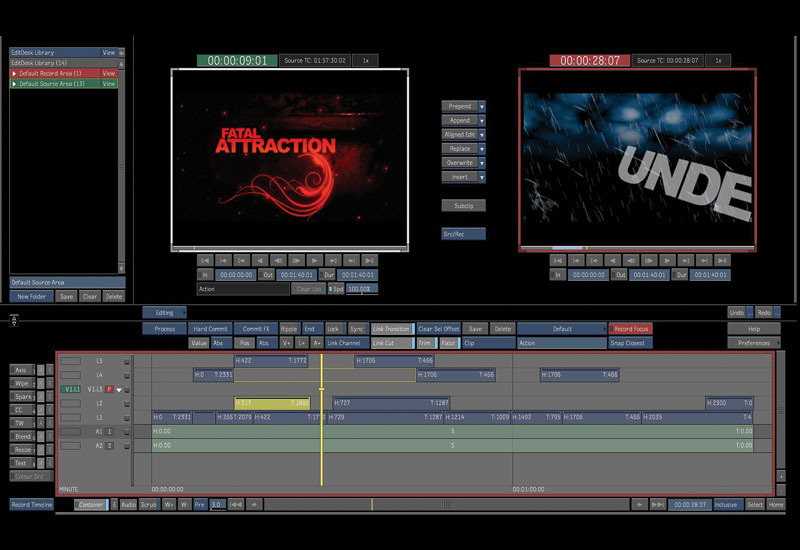Click the timeline vertical zoom plus button

pos(781,476)
